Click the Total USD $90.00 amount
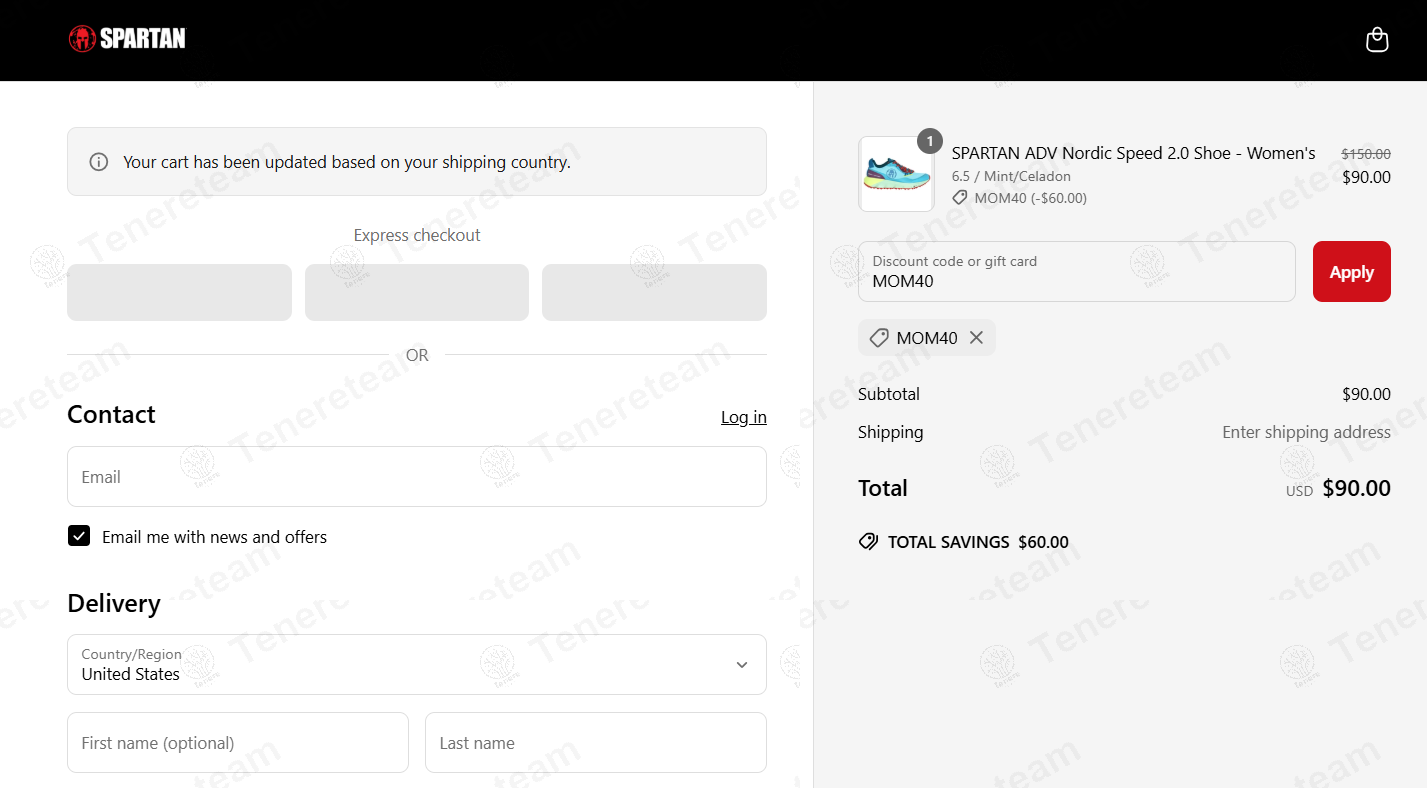The image size is (1427, 788). pos(1338,488)
